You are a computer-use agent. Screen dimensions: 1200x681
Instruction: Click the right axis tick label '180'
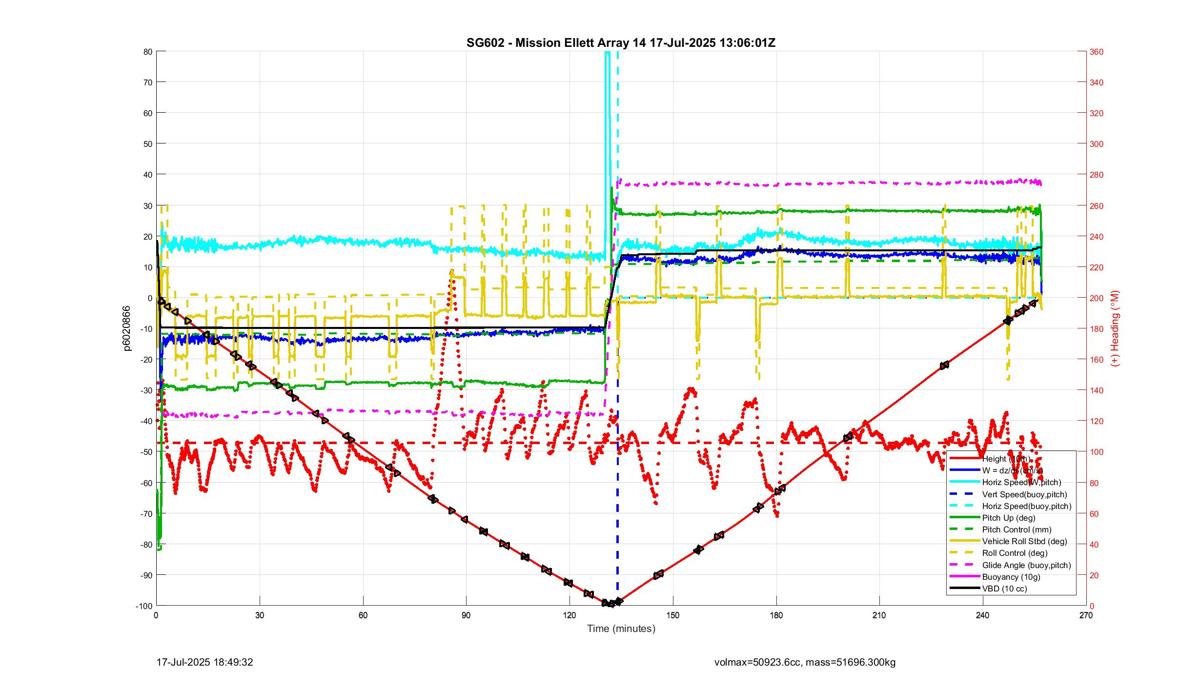click(1098, 329)
